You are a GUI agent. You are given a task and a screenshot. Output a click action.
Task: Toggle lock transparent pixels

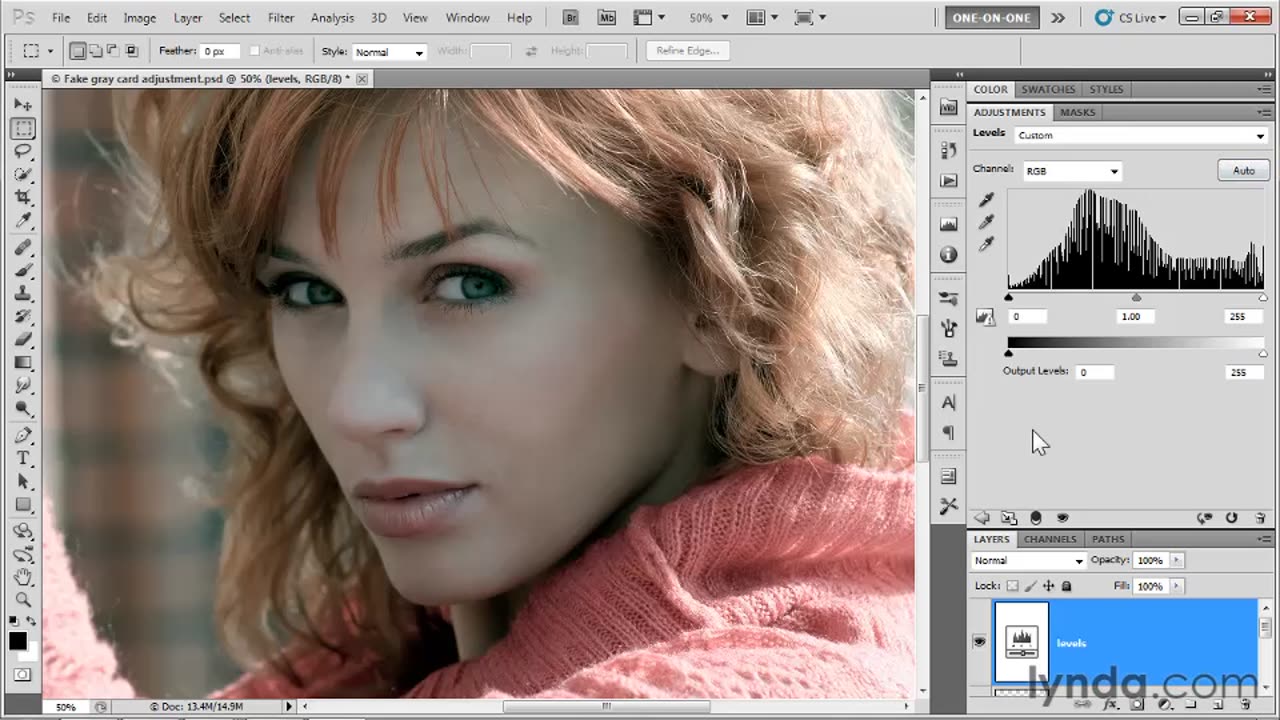click(x=1012, y=586)
